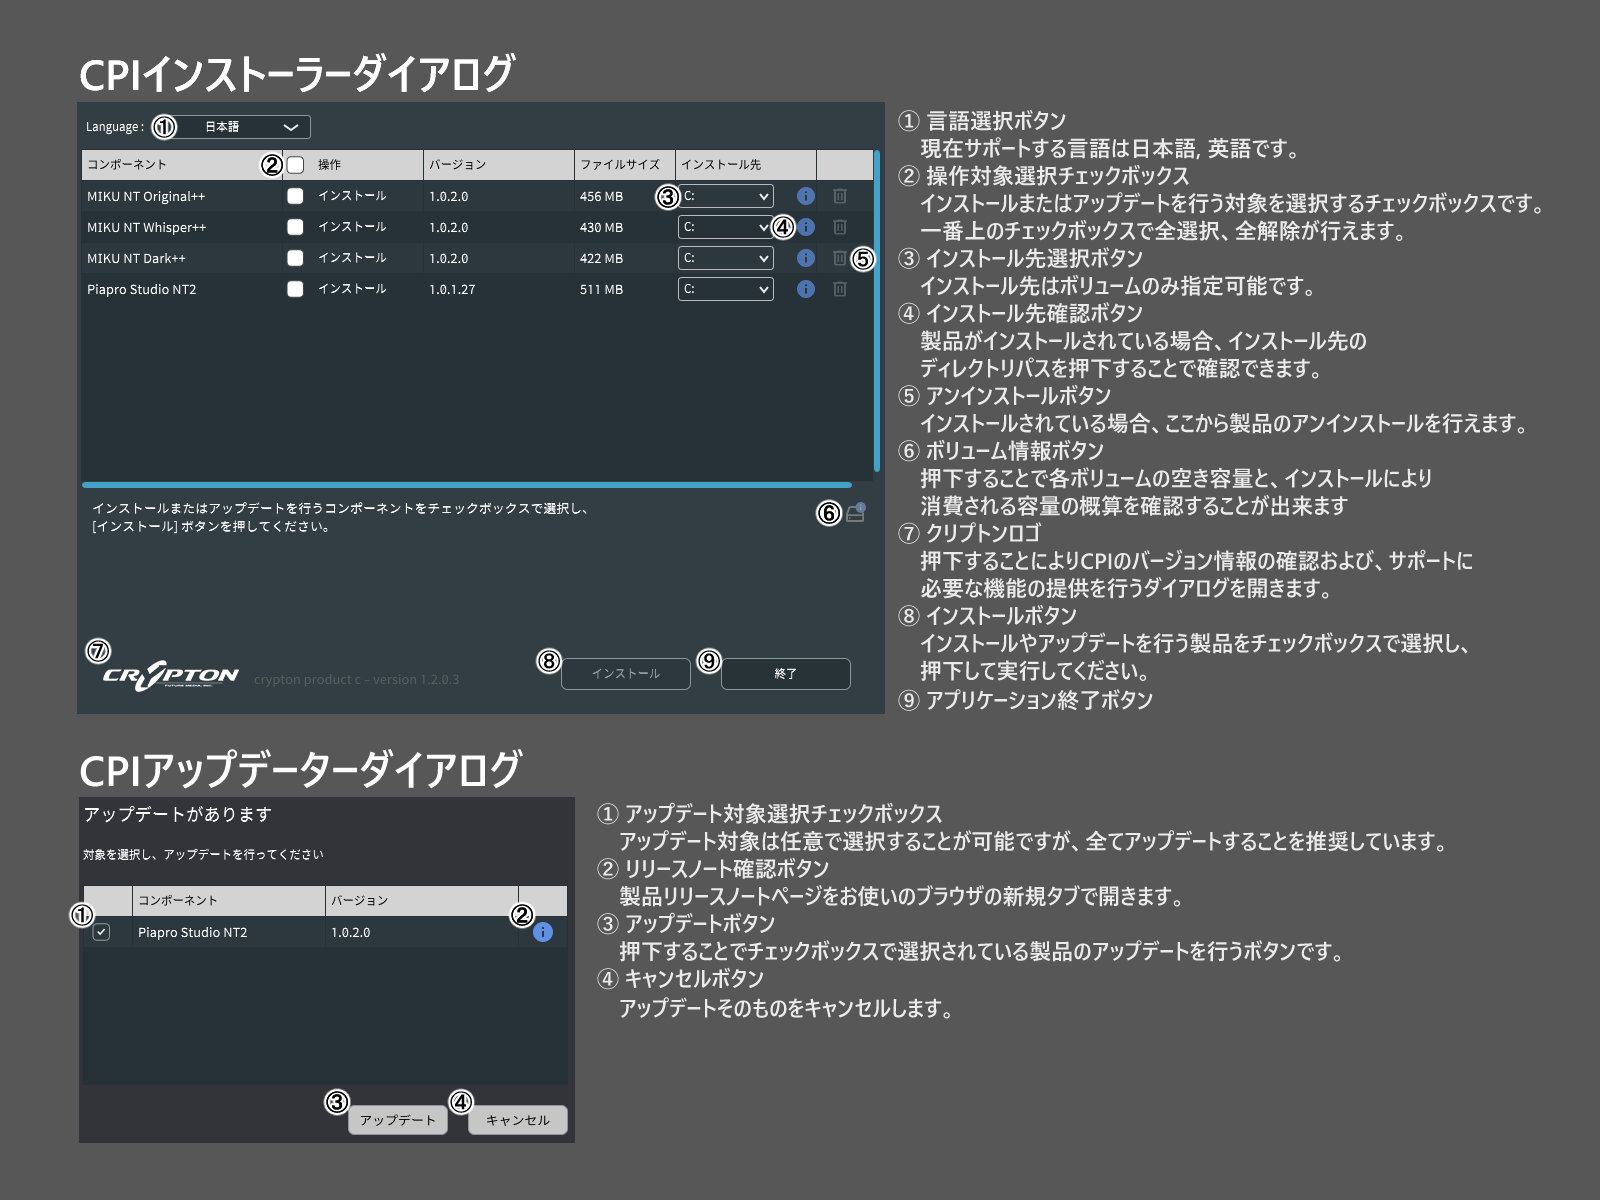Click the Crypton logo
This screenshot has height=1200, width=1600.
click(x=170, y=676)
